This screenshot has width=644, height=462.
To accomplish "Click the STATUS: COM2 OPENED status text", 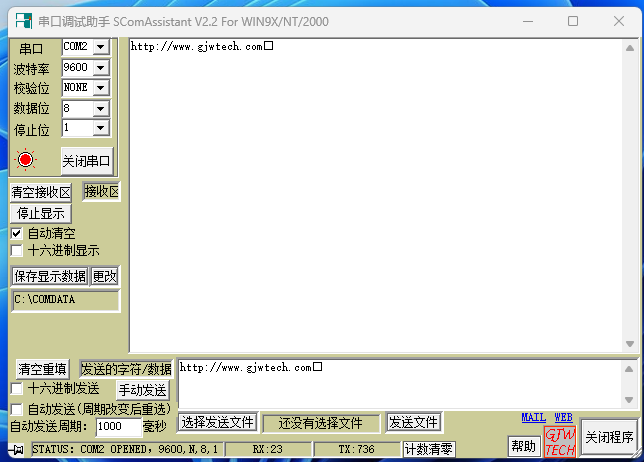I will pyautogui.click(x=128, y=449).
